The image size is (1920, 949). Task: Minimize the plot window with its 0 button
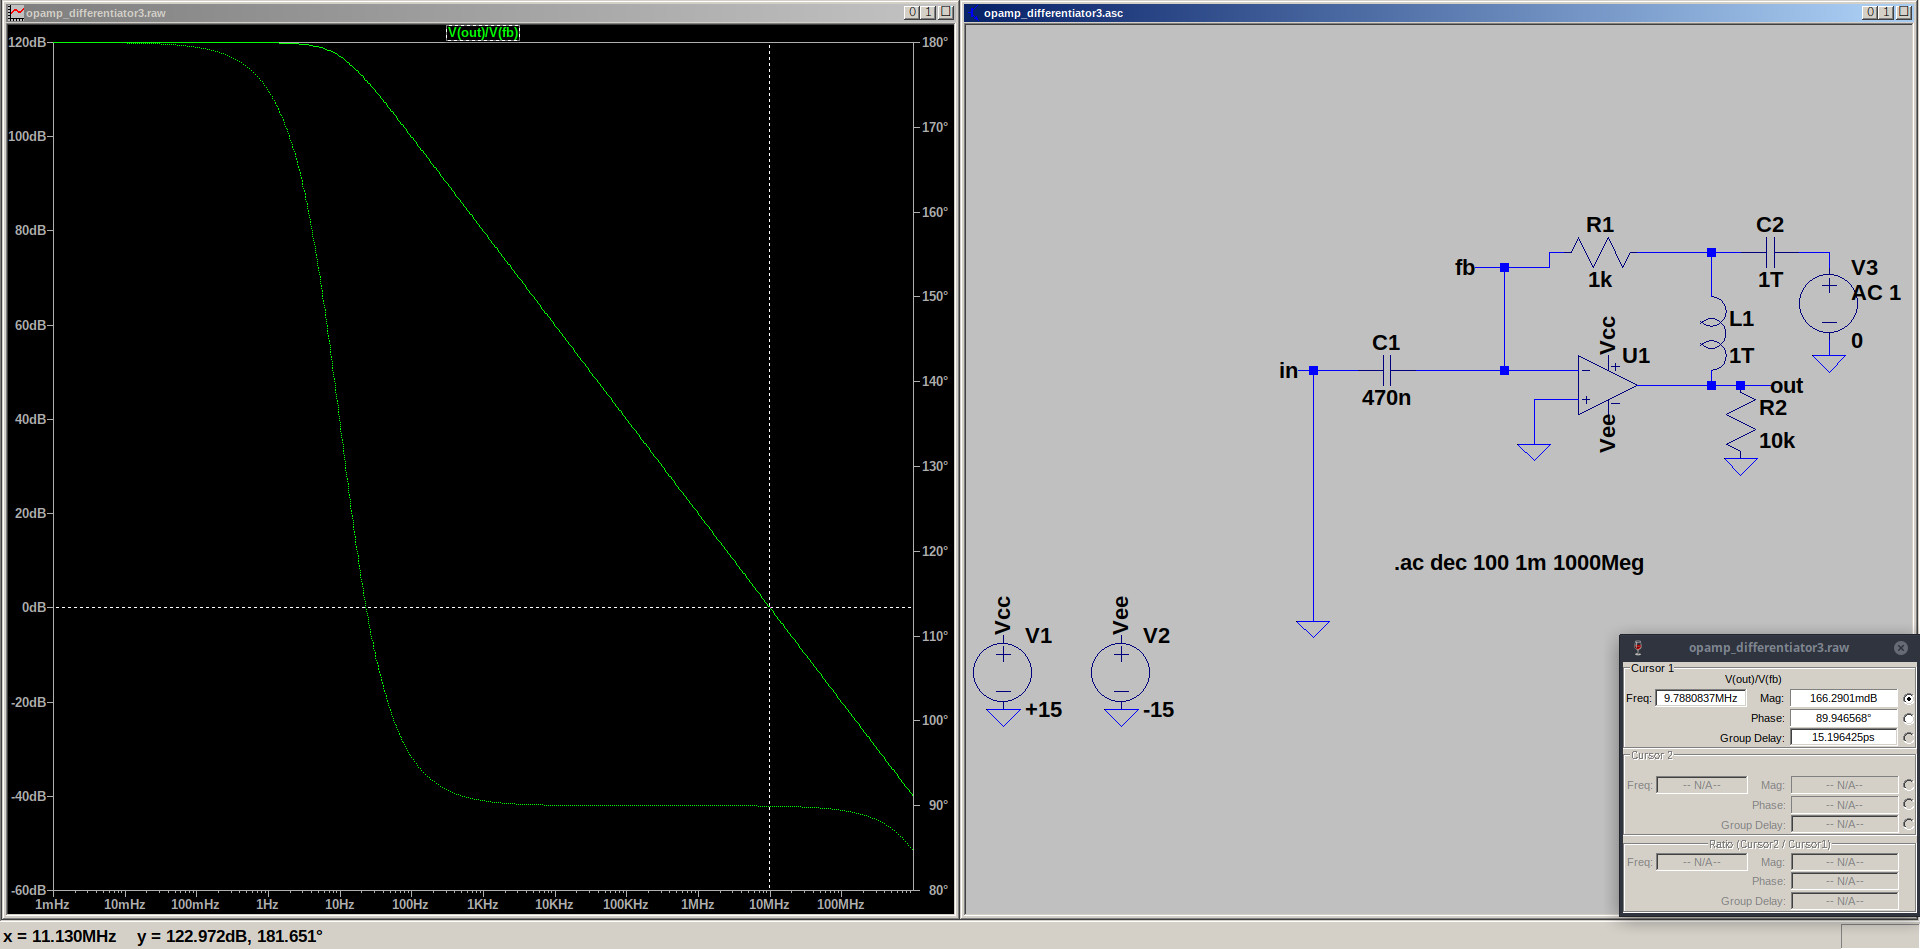pos(912,12)
